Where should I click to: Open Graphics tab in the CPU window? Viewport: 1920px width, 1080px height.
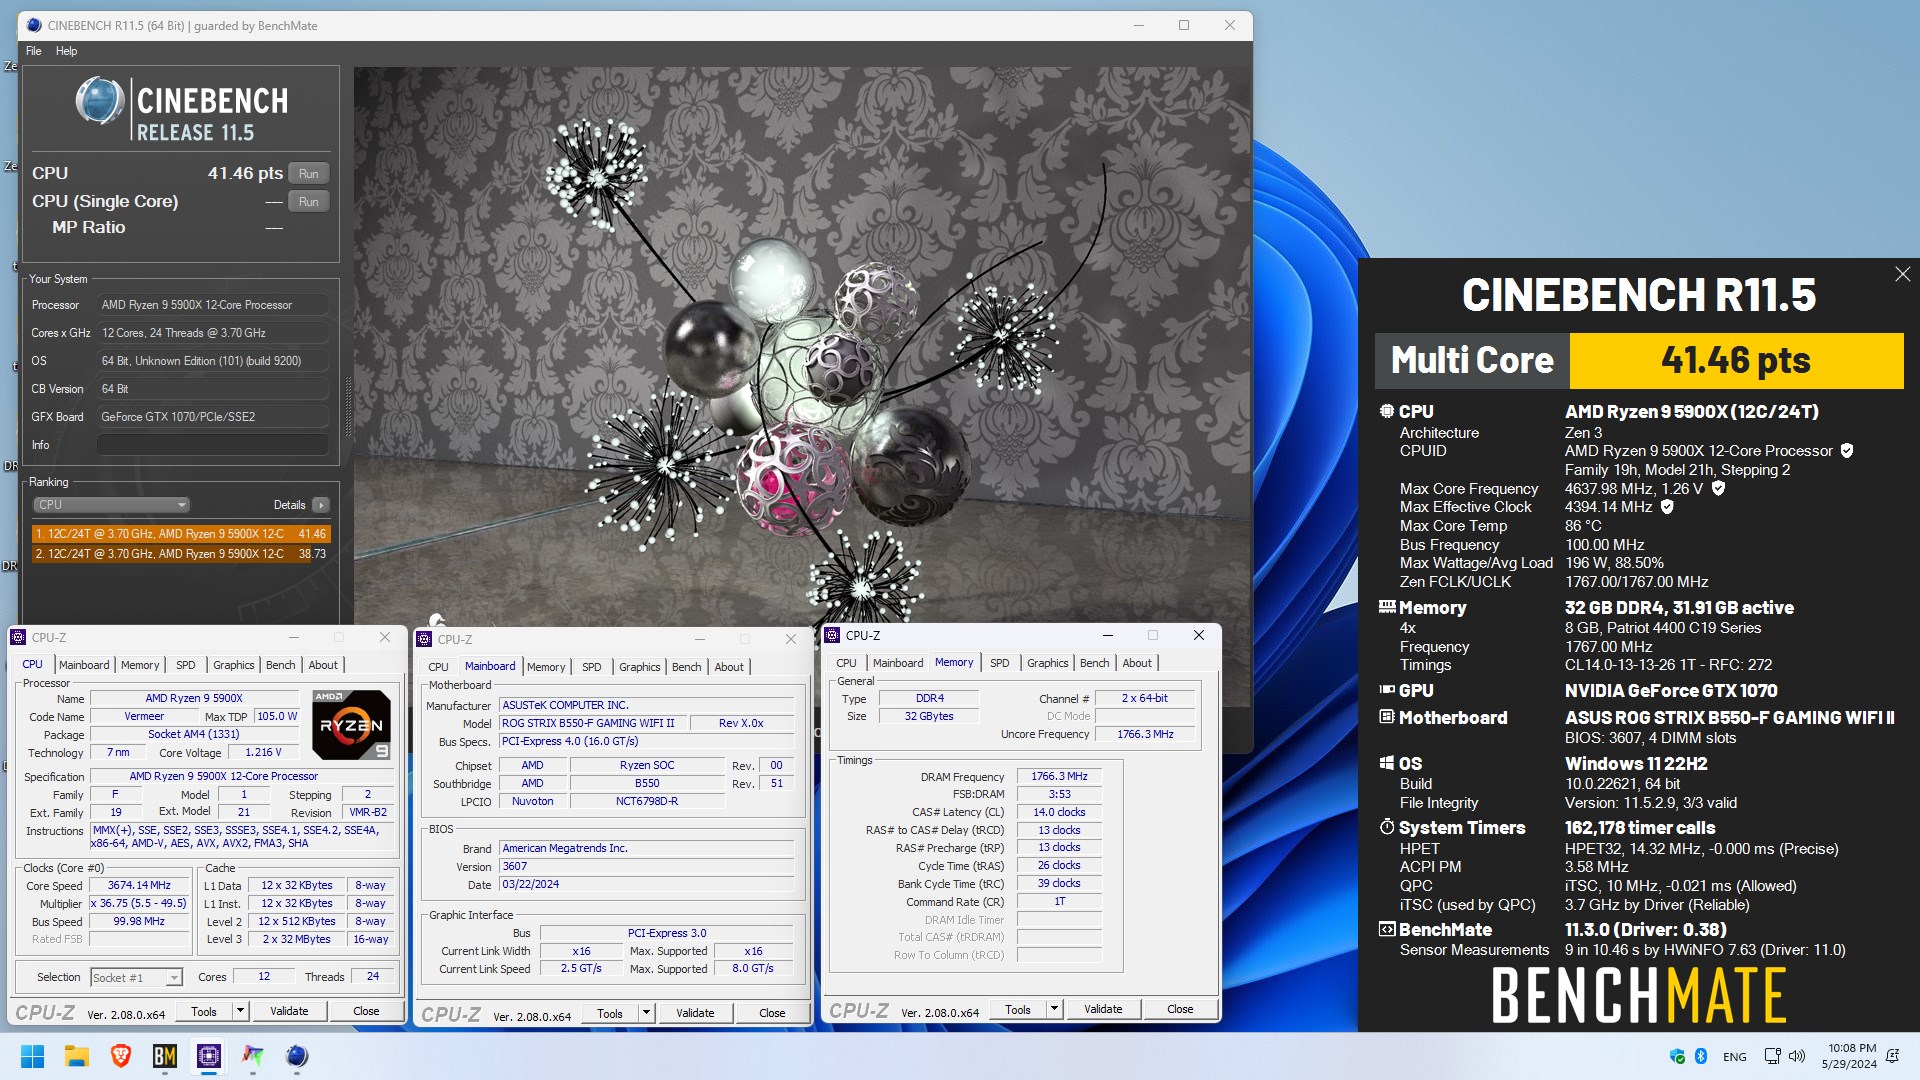[x=234, y=665]
